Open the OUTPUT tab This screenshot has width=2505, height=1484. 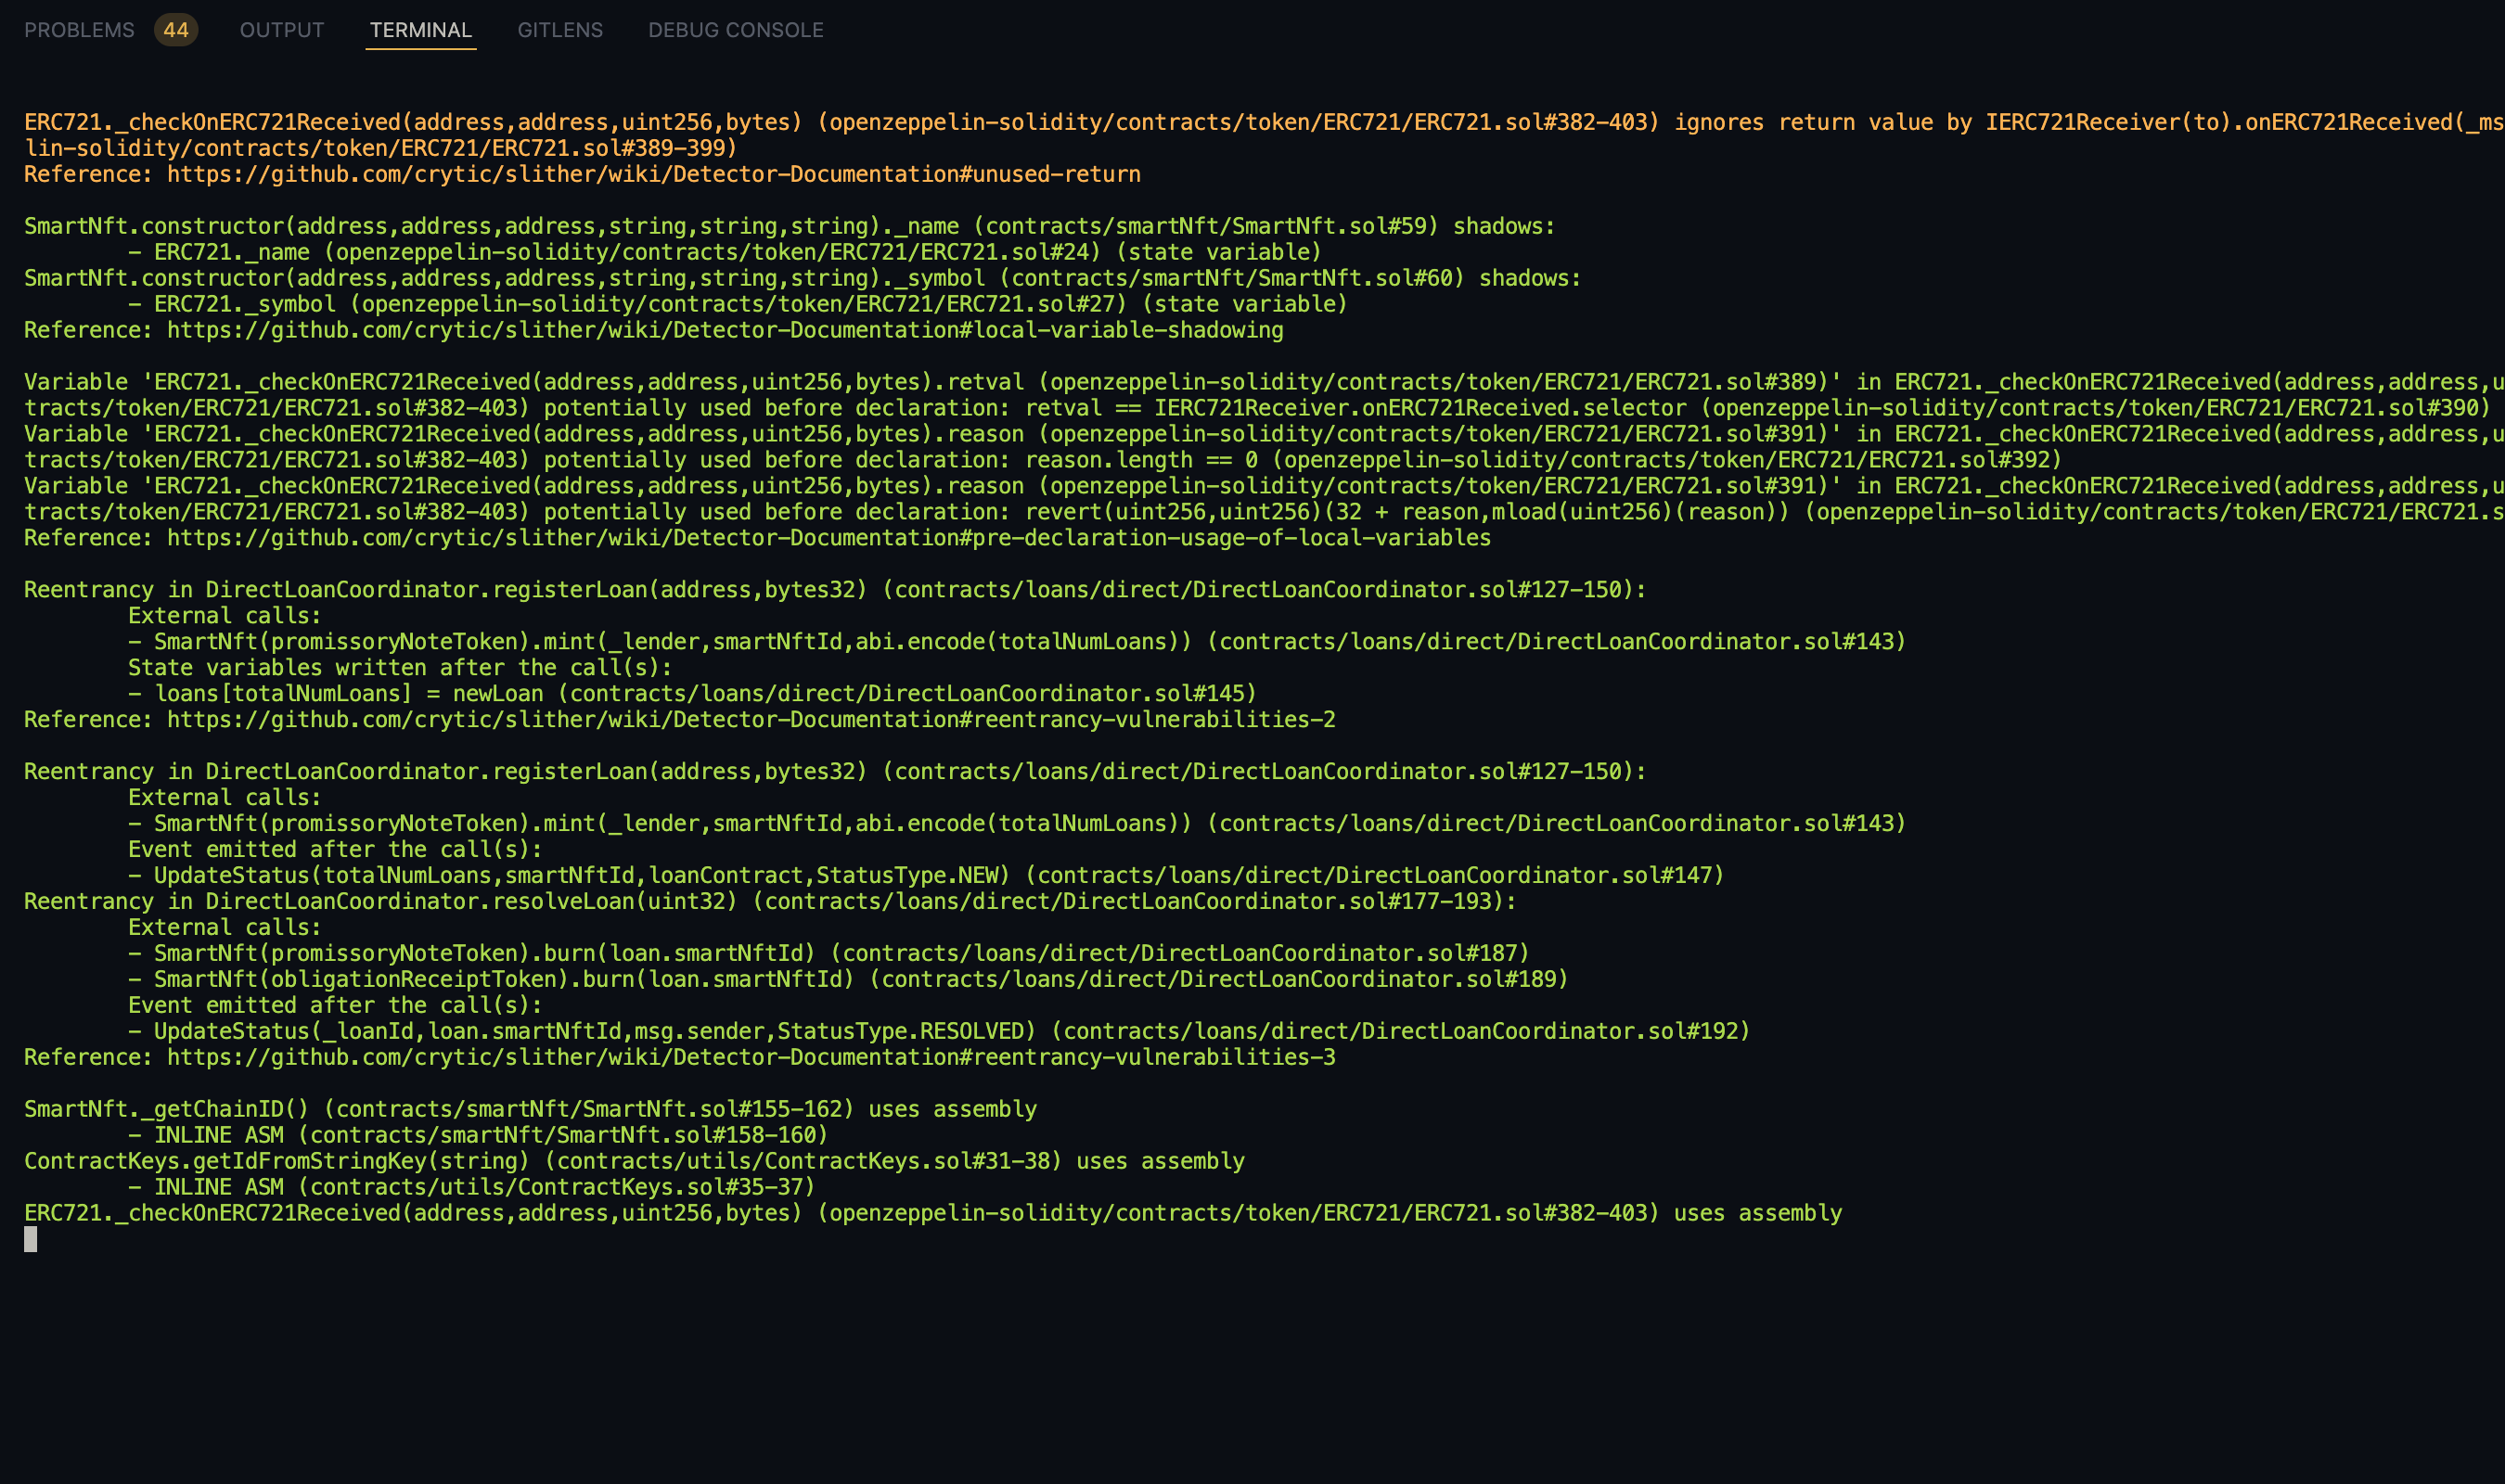click(282, 30)
